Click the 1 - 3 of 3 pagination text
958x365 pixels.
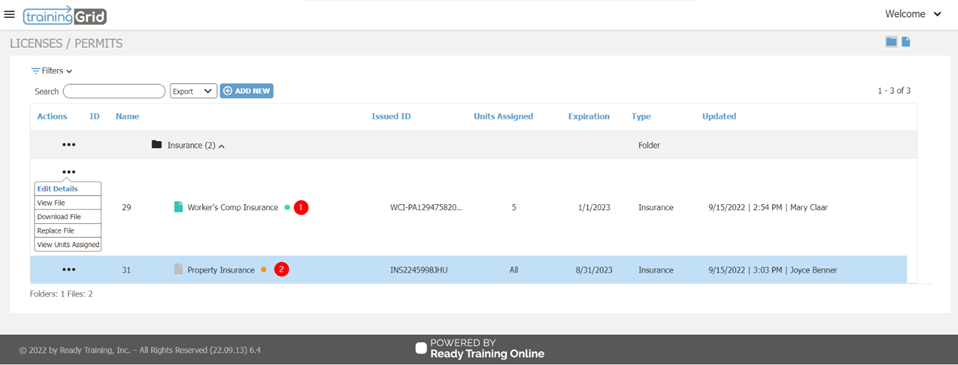(x=894, y=90)
